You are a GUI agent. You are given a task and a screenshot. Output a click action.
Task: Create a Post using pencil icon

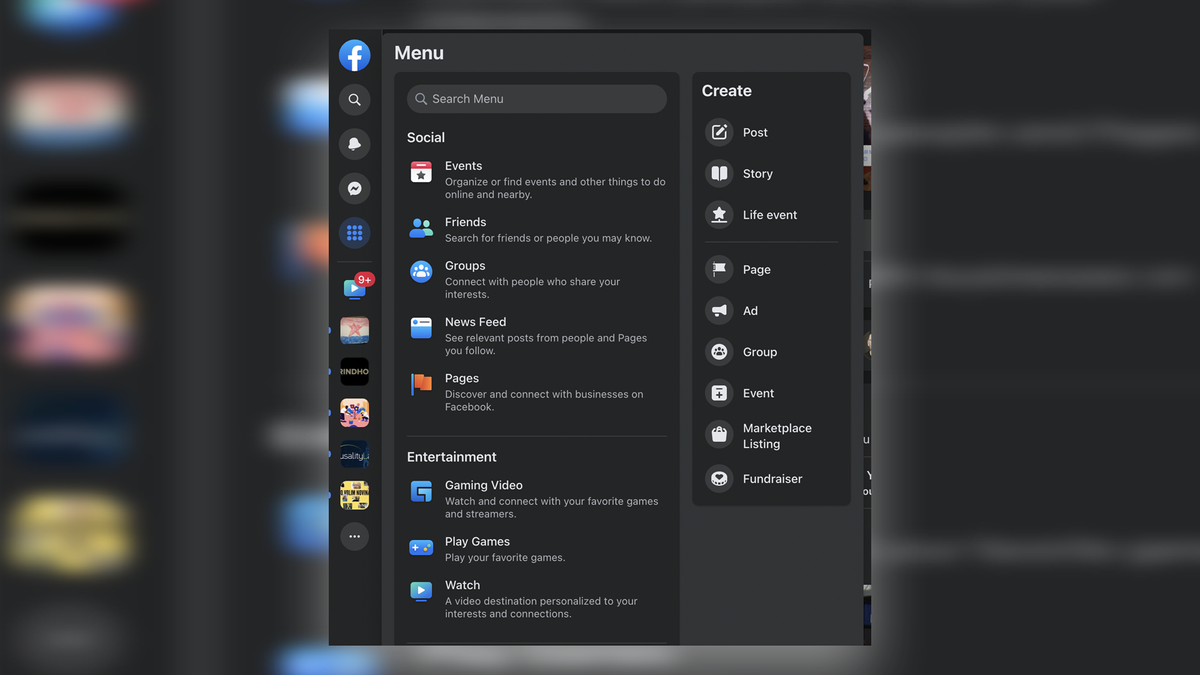click(x=719, y=132)
